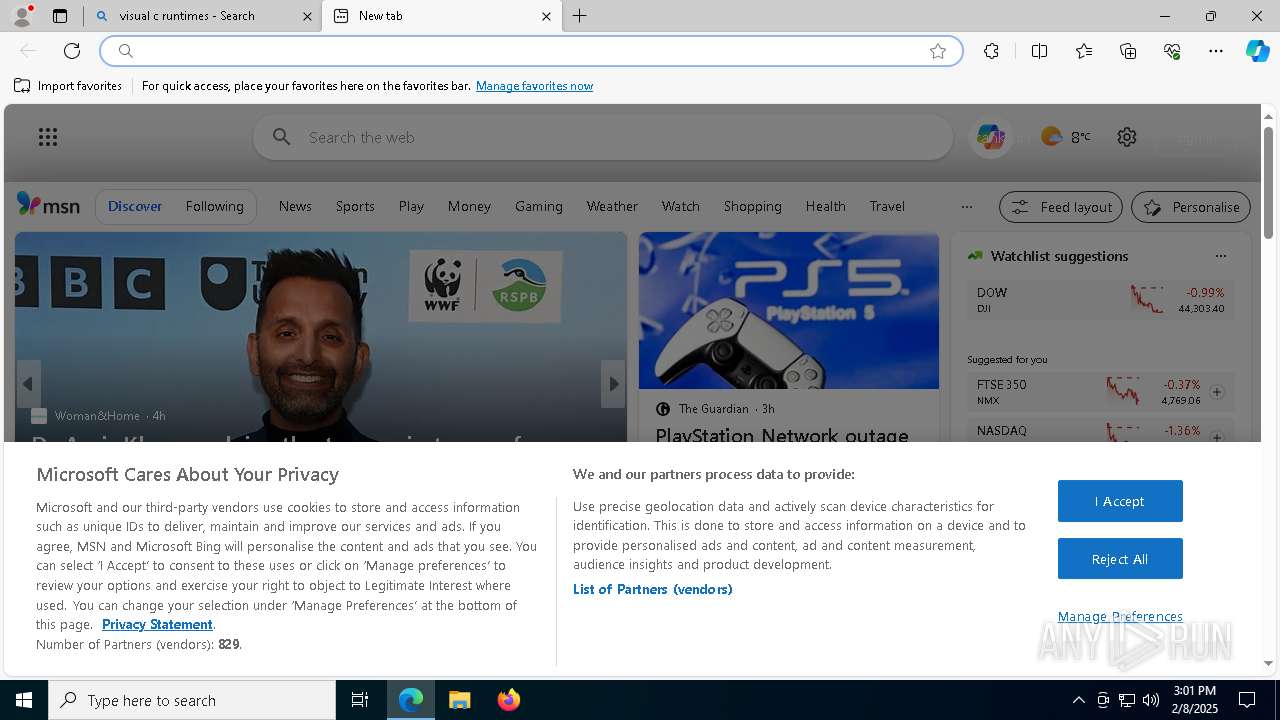Open Weather category
This screenshot has height=720, width=1280.
pyautogui.click(x=612, y=206)
